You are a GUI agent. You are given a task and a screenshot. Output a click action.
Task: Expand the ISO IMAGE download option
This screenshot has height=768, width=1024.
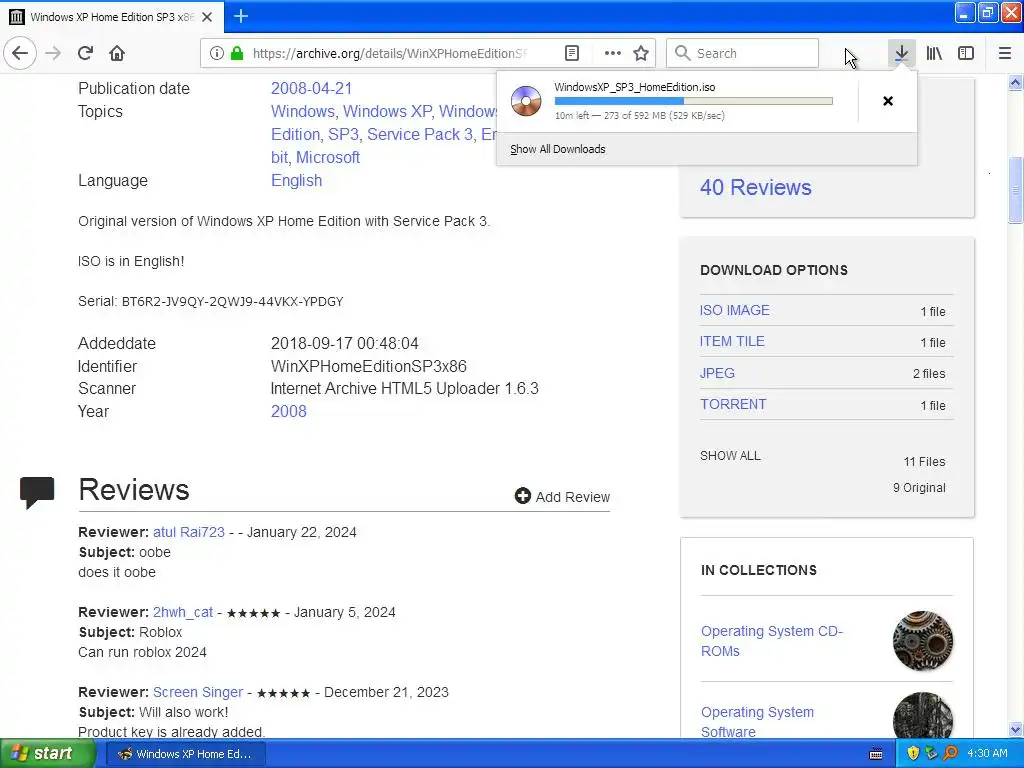735,310
